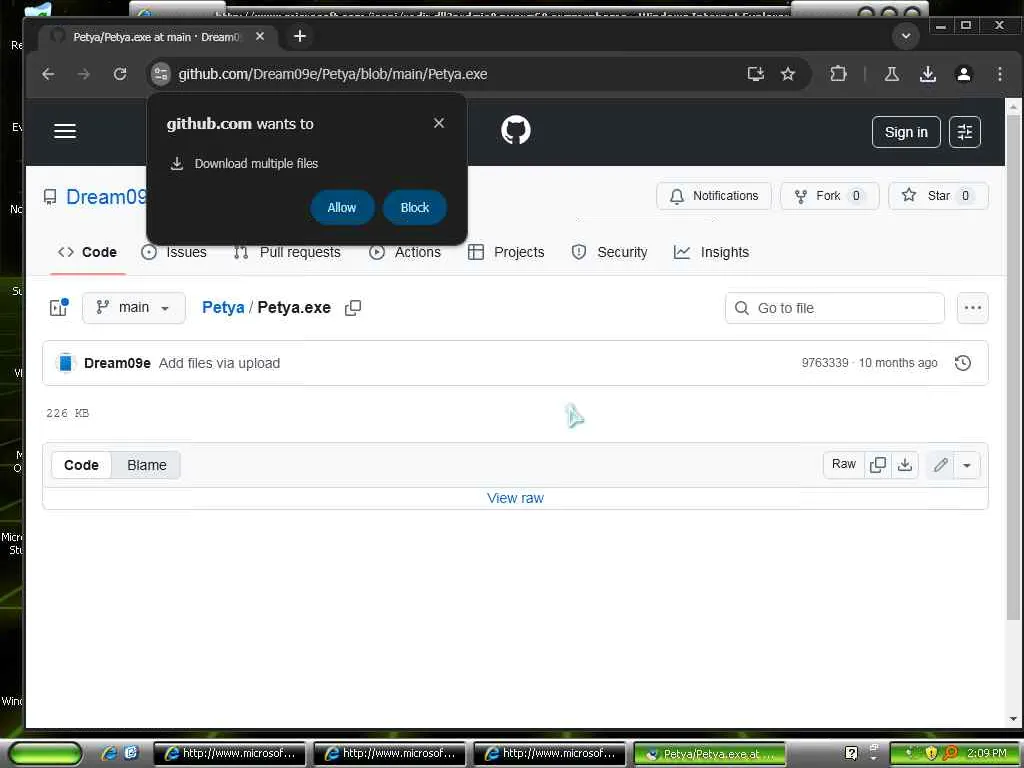Open the Dream09e commit author link

118,363
